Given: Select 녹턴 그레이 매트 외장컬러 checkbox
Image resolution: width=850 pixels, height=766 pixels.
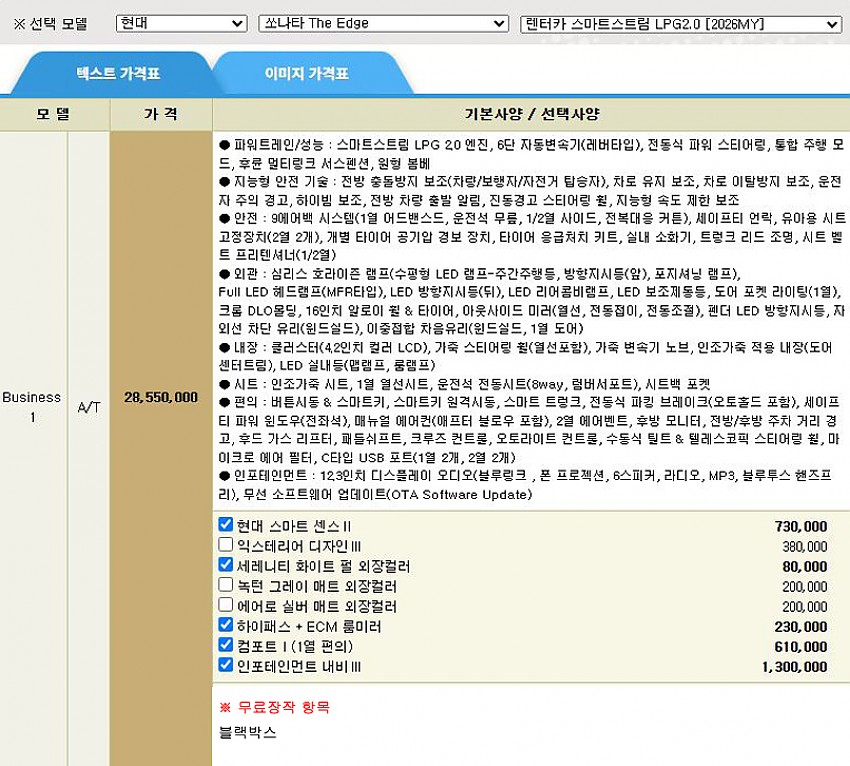Looking at the screenshot, I should [x=226, y=586].
